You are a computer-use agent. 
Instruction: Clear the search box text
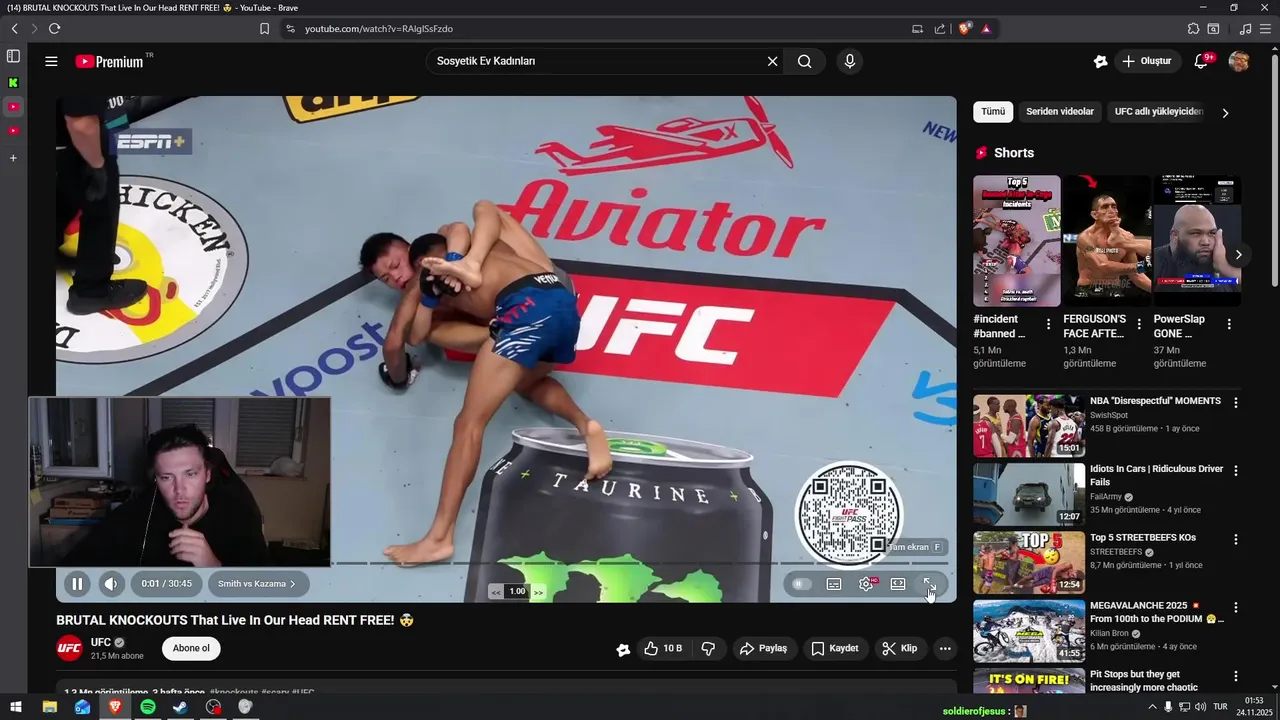click(x=772, y=61)
